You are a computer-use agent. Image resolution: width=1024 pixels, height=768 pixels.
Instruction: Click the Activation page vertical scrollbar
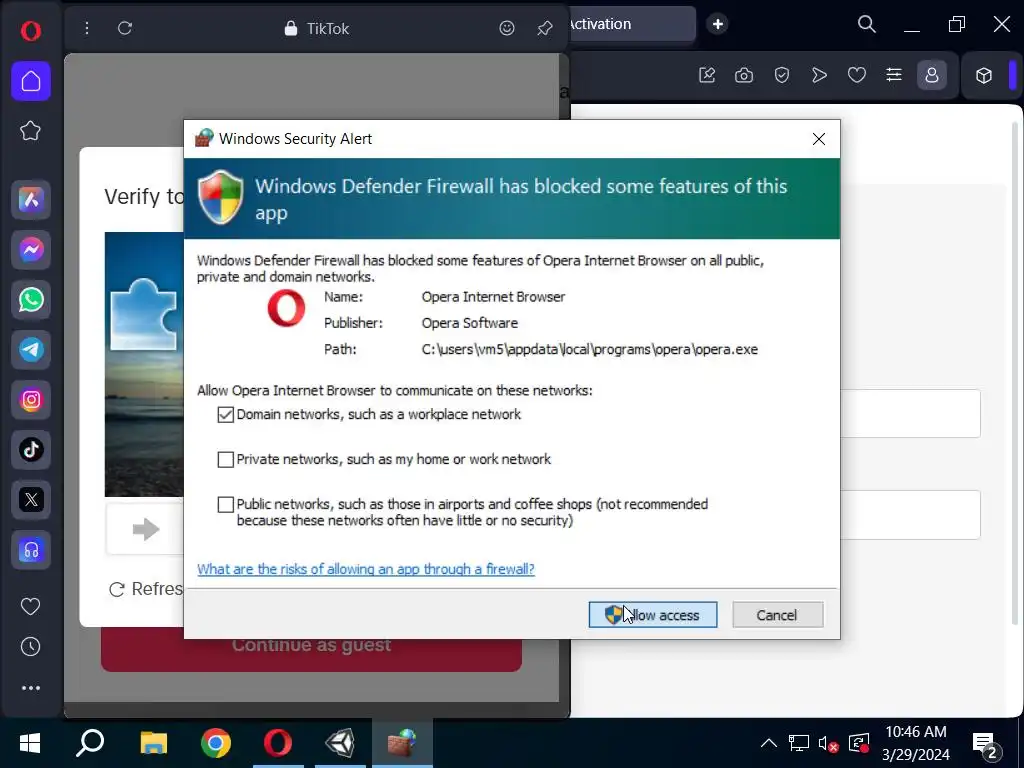(x=1015, y=372)
